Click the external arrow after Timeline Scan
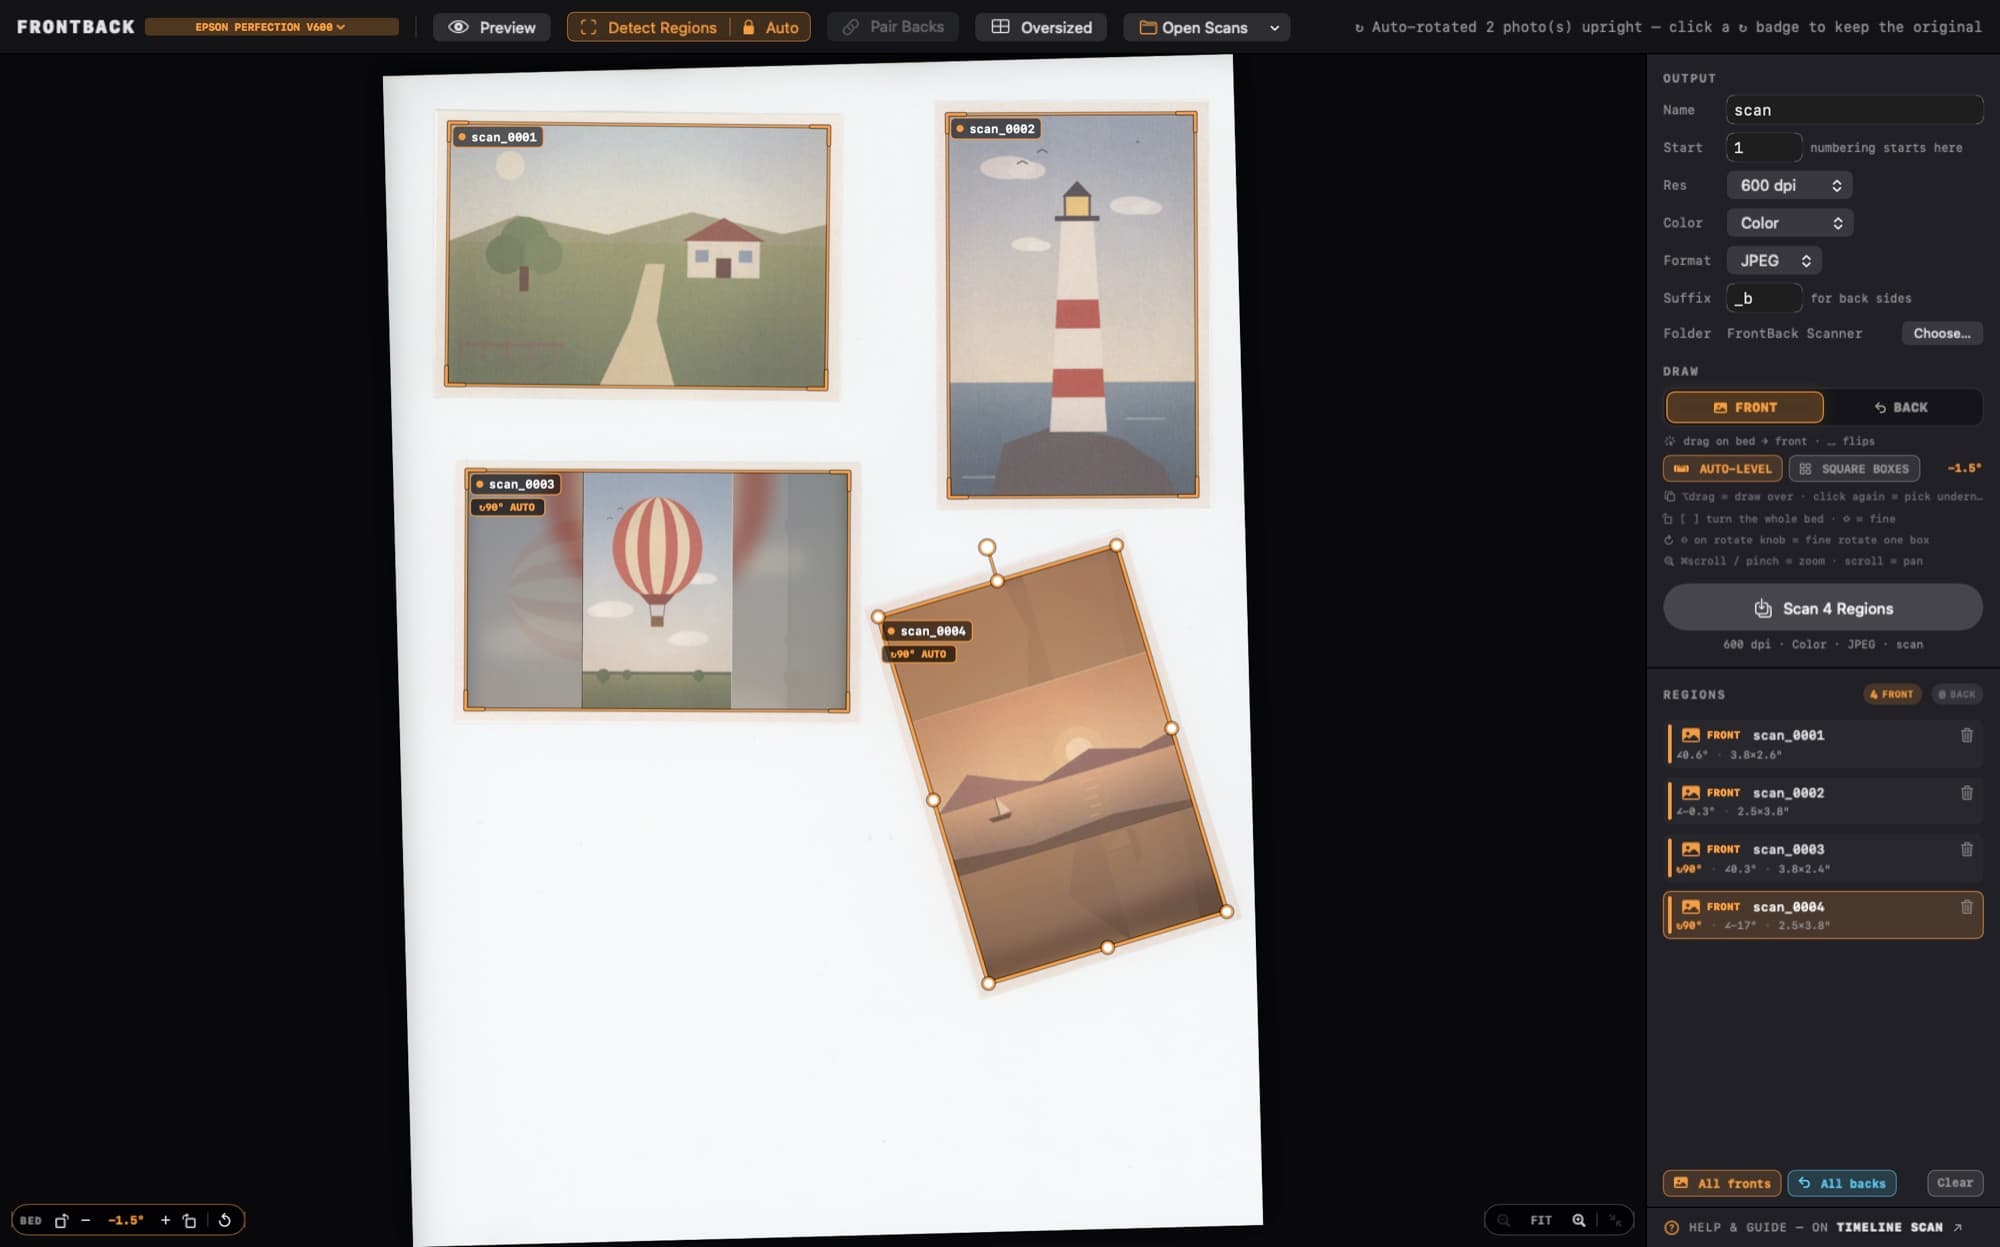The image size is (2000, 1247). coord(1958,1227)
